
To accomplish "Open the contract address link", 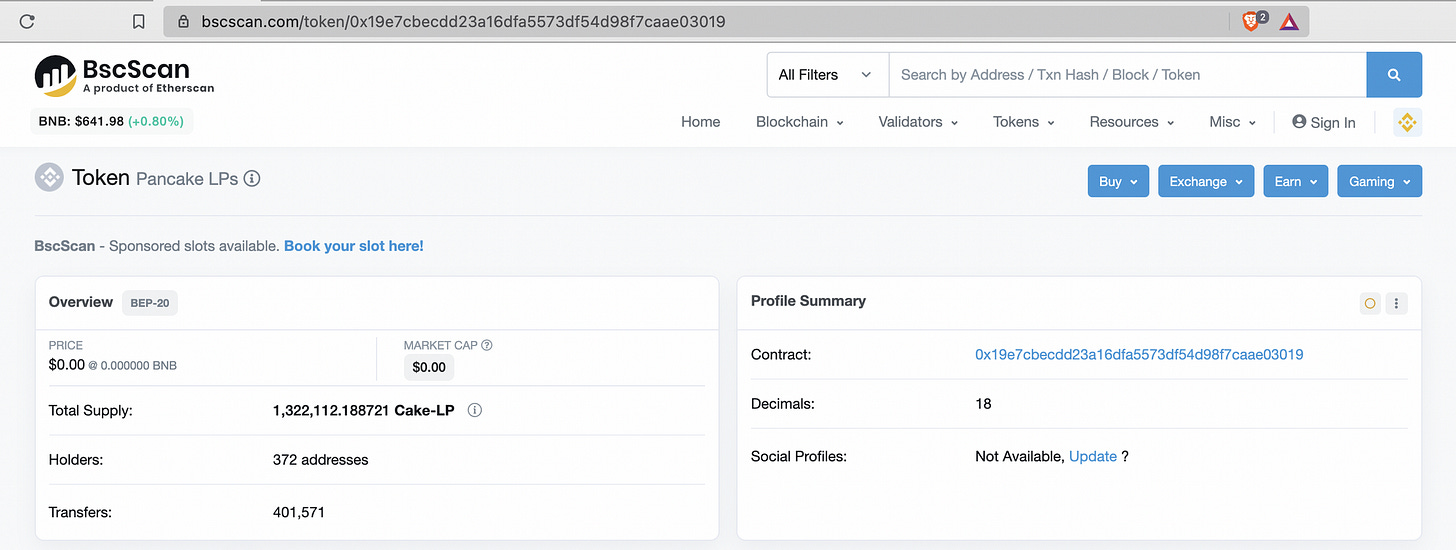I will point(1139,355).
